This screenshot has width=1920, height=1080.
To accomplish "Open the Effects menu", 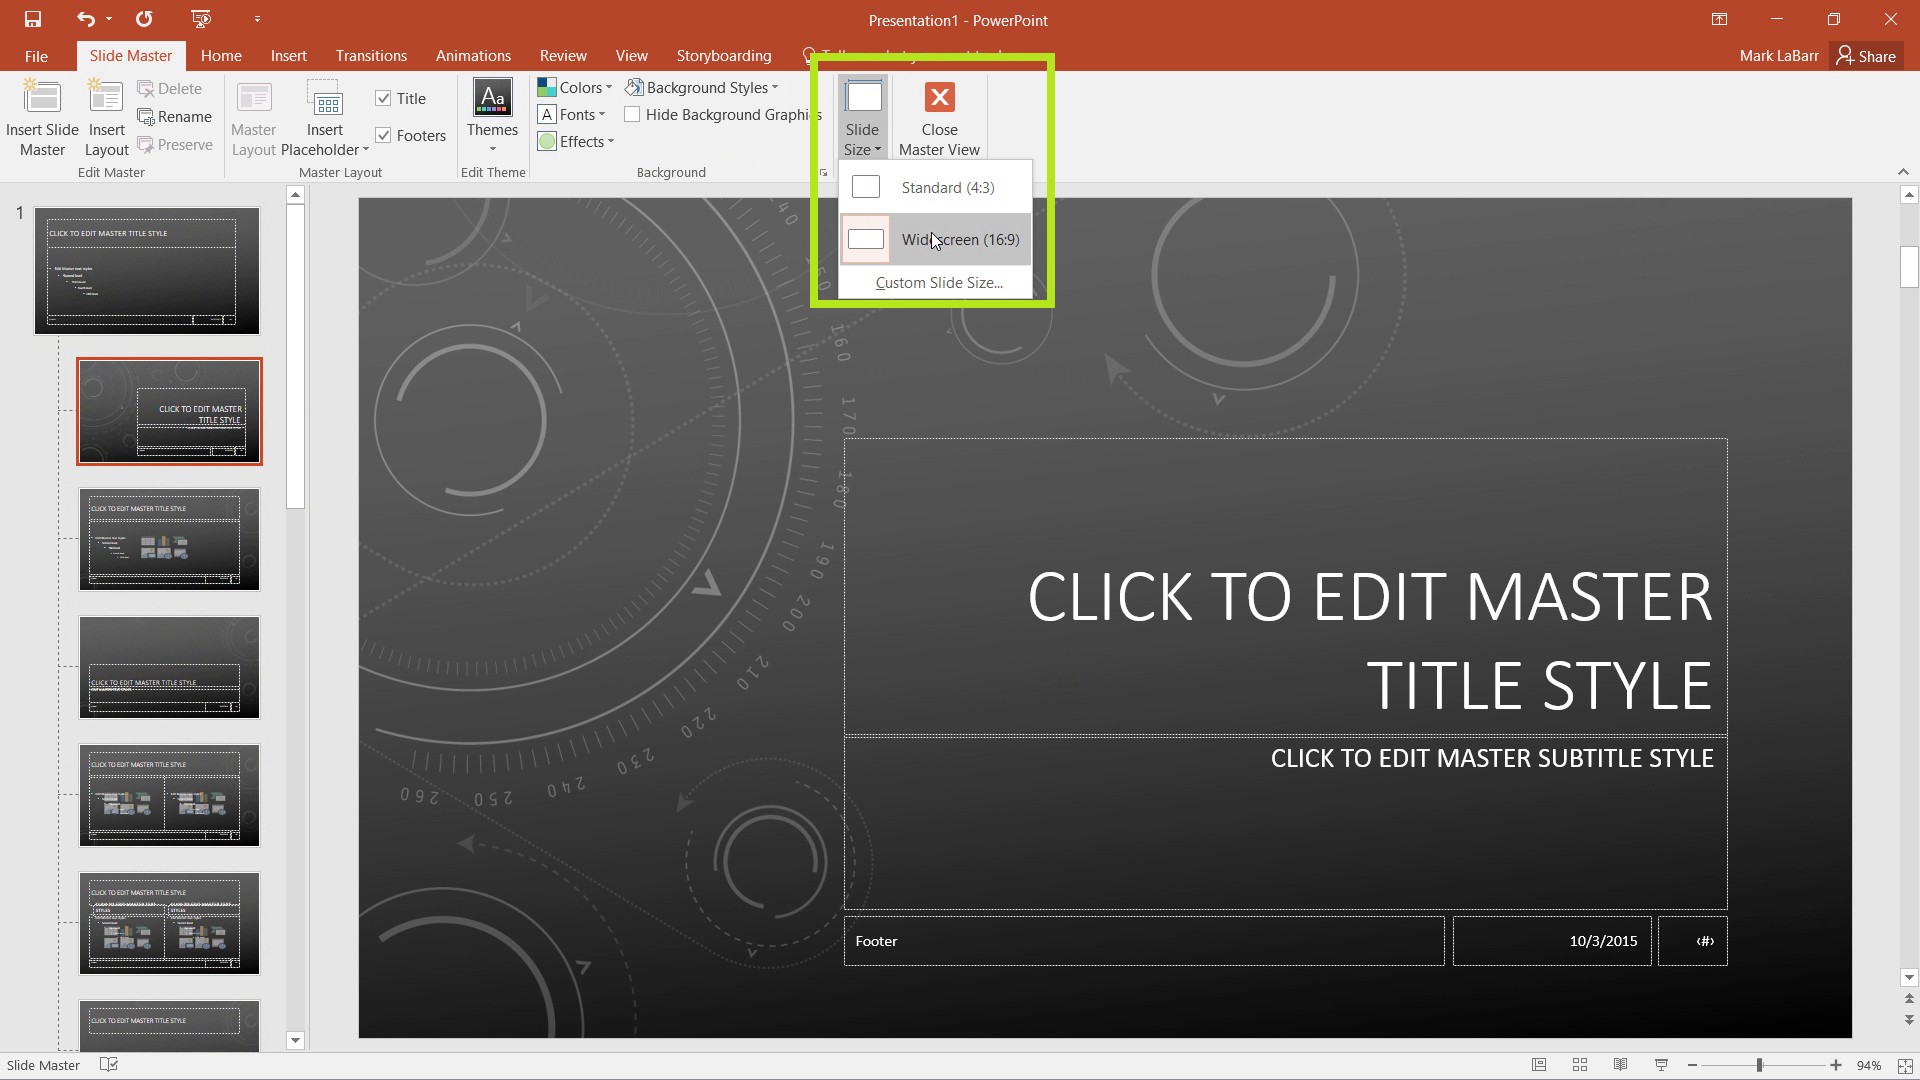I will pyautogui.click(x=576, y=141).
